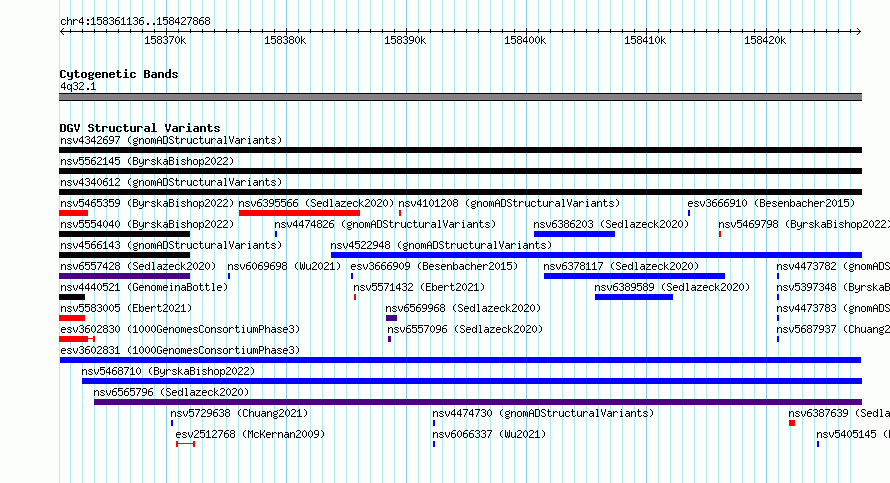Click the 4q32.1 band label
This screenshot has height=483, width=890.
[78, 86]
